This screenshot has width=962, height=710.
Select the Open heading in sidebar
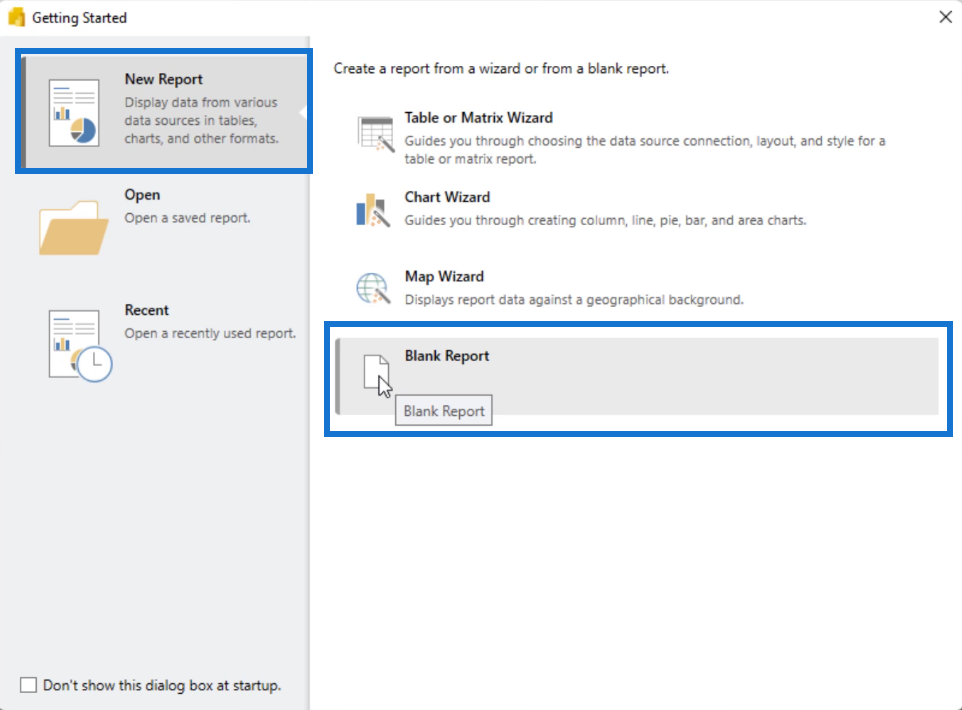pos(142,195)
